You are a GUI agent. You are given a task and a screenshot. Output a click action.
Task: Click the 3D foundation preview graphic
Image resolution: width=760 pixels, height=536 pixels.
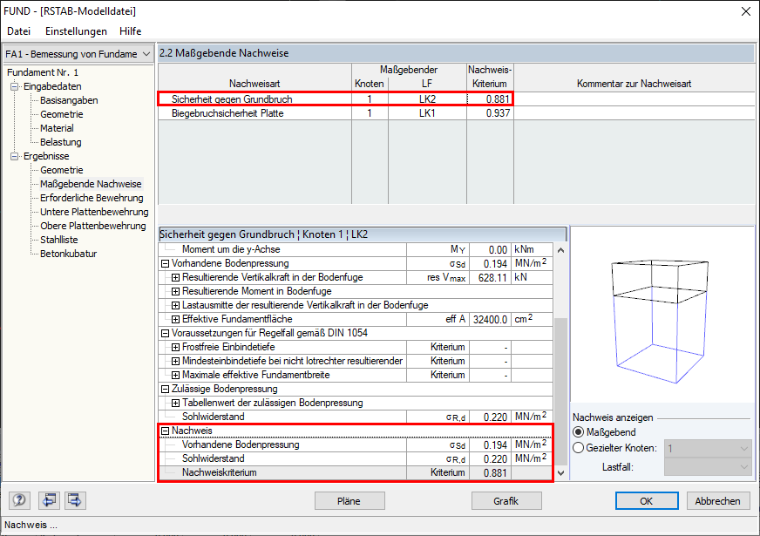click(x=659, y=321)
